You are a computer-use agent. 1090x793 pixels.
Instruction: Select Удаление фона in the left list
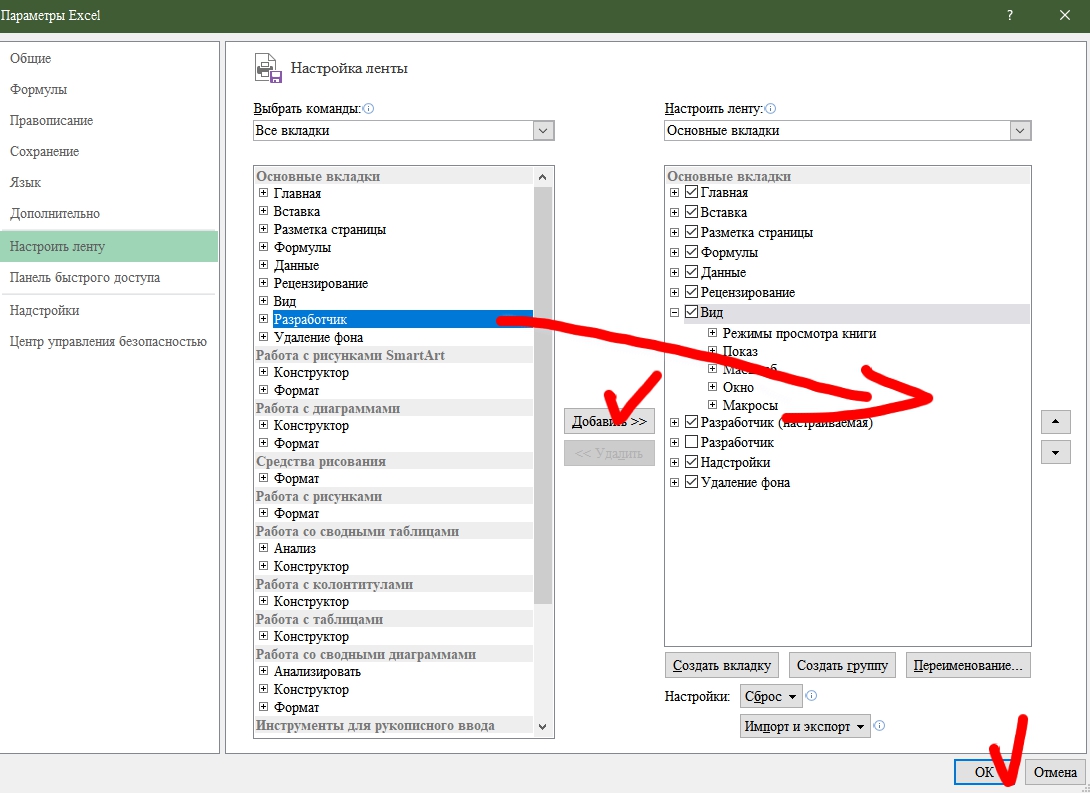click(x=318, y=337)
